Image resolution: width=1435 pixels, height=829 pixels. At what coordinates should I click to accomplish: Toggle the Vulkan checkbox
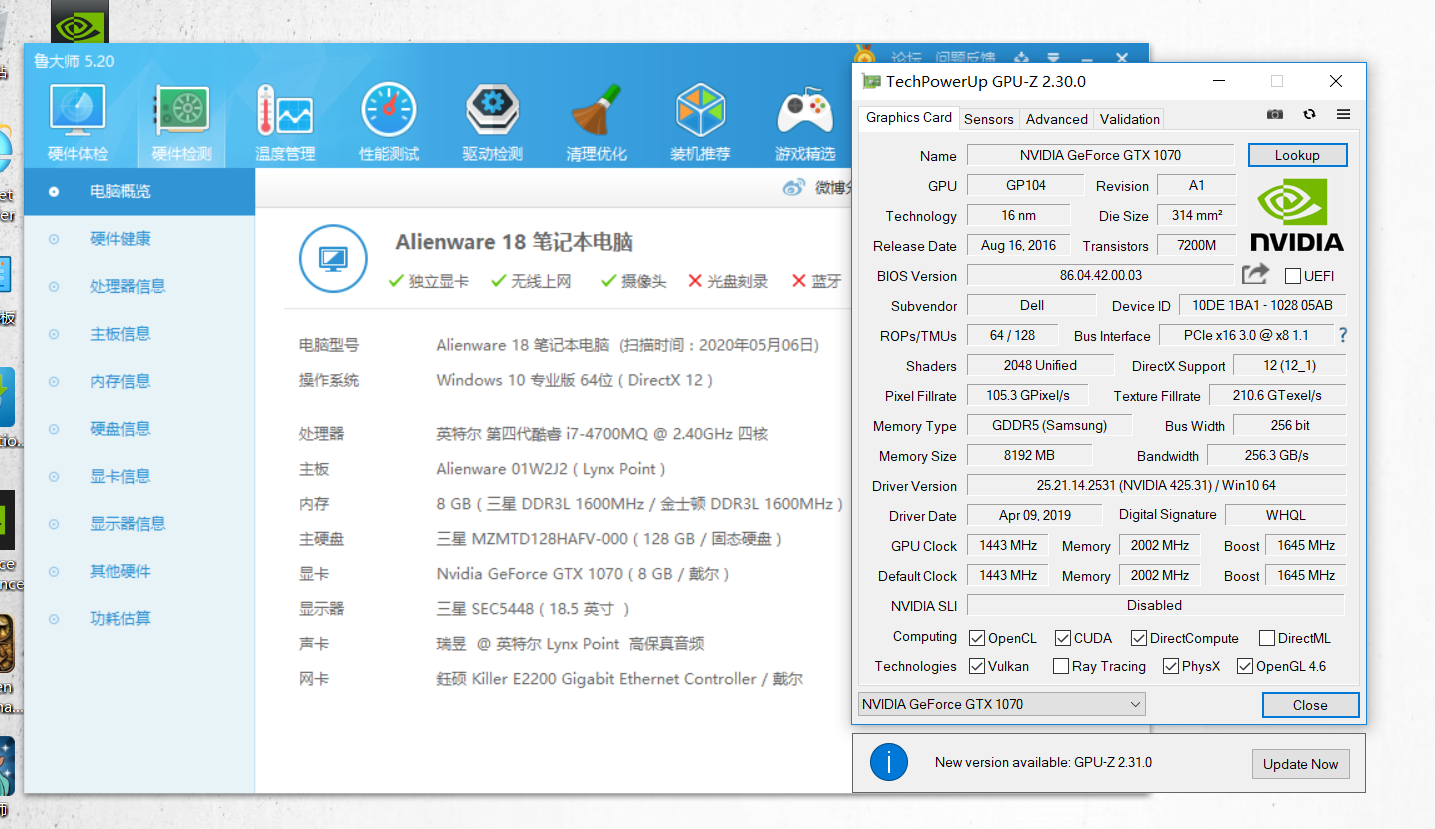(977, 666)
